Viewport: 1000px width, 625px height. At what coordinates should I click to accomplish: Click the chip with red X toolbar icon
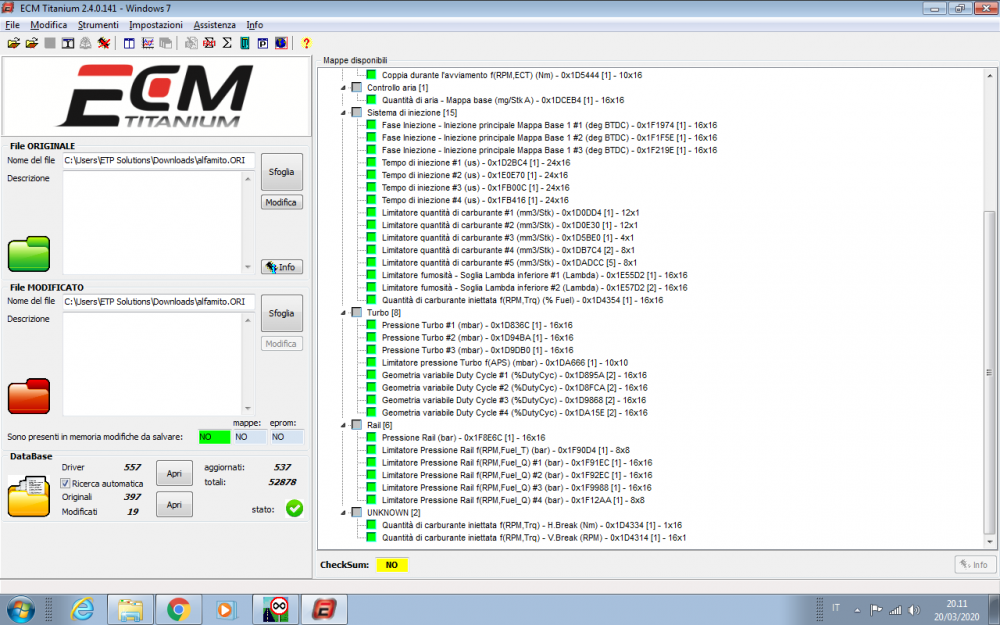[x=103, y=43]
